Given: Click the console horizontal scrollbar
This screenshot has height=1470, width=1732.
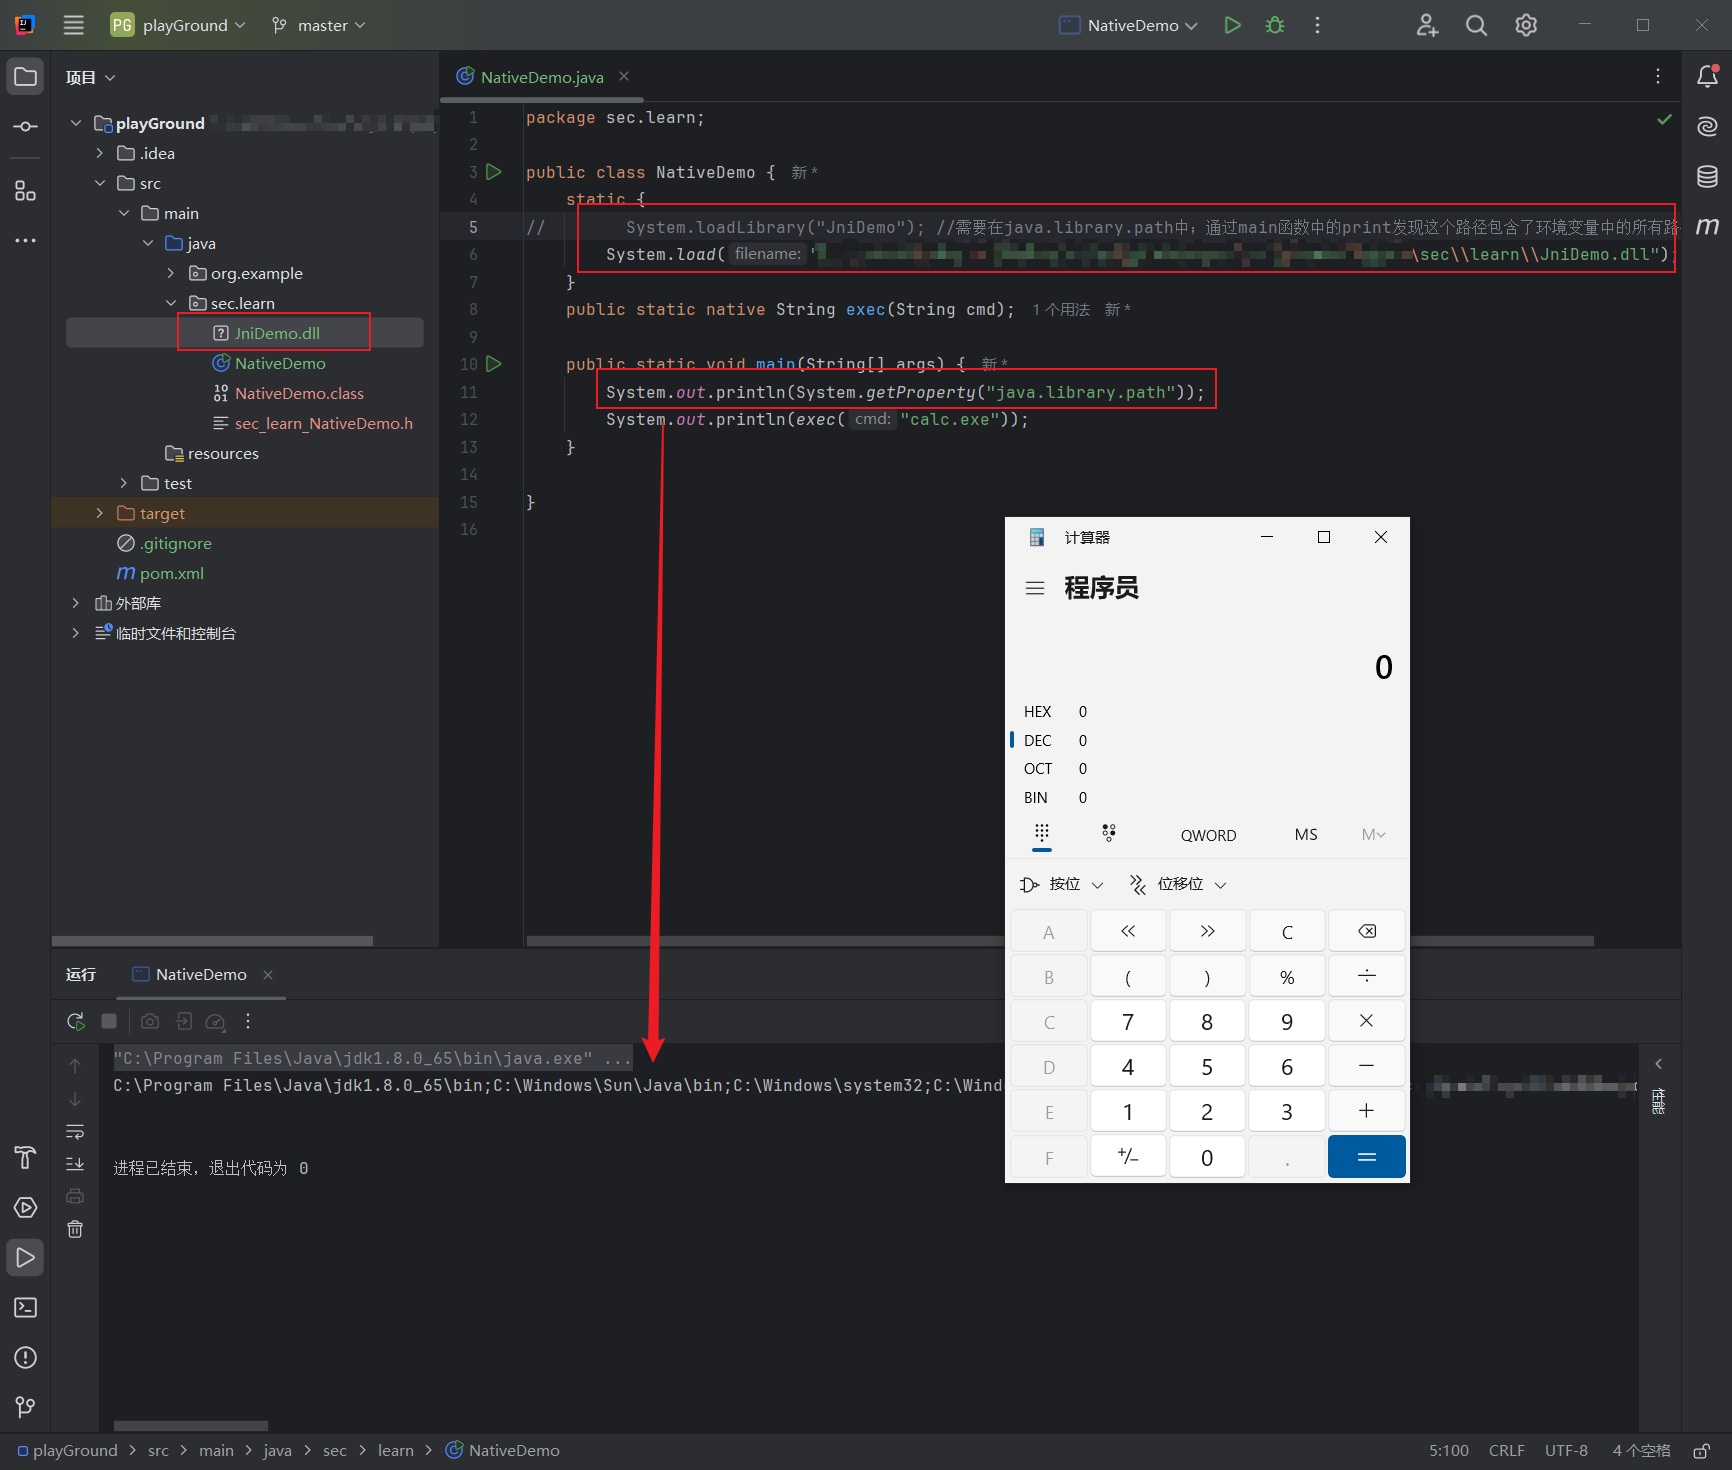Looking at the screenshot, I should click(x=191, y=1426).
